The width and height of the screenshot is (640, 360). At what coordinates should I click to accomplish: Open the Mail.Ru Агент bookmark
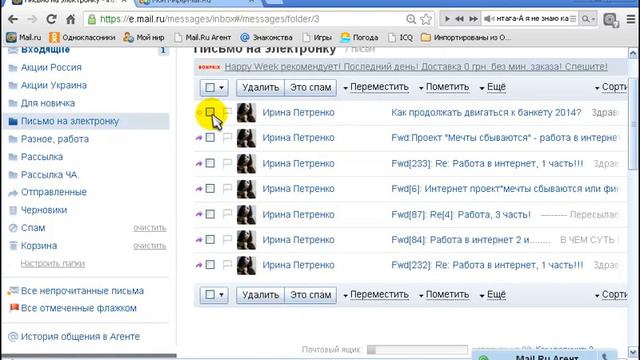(x=203, y=38)
